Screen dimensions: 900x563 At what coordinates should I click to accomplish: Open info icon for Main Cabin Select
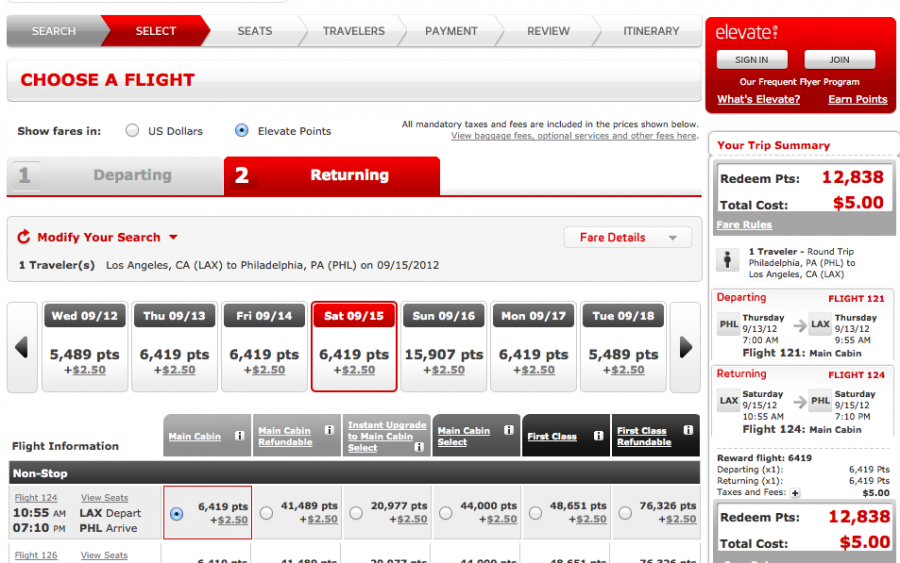click(x=509, y=430)
